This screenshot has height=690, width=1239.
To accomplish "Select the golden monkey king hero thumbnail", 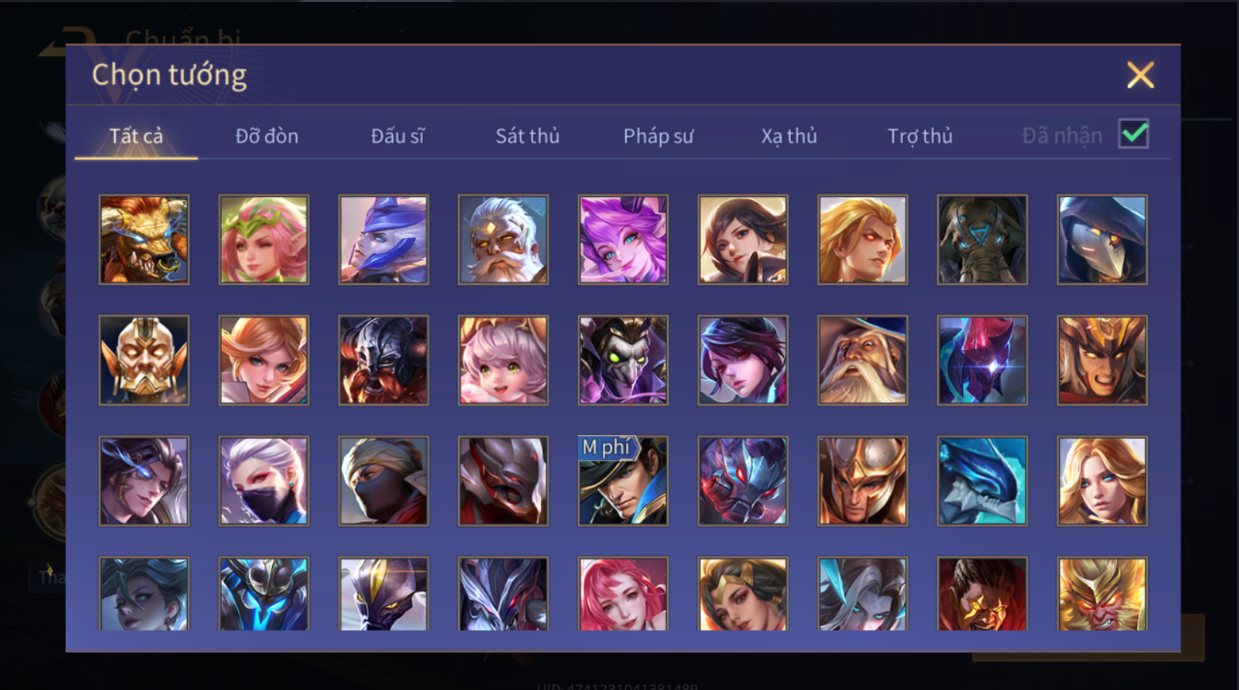I will pyautogui.click(x=1102, y=594).
